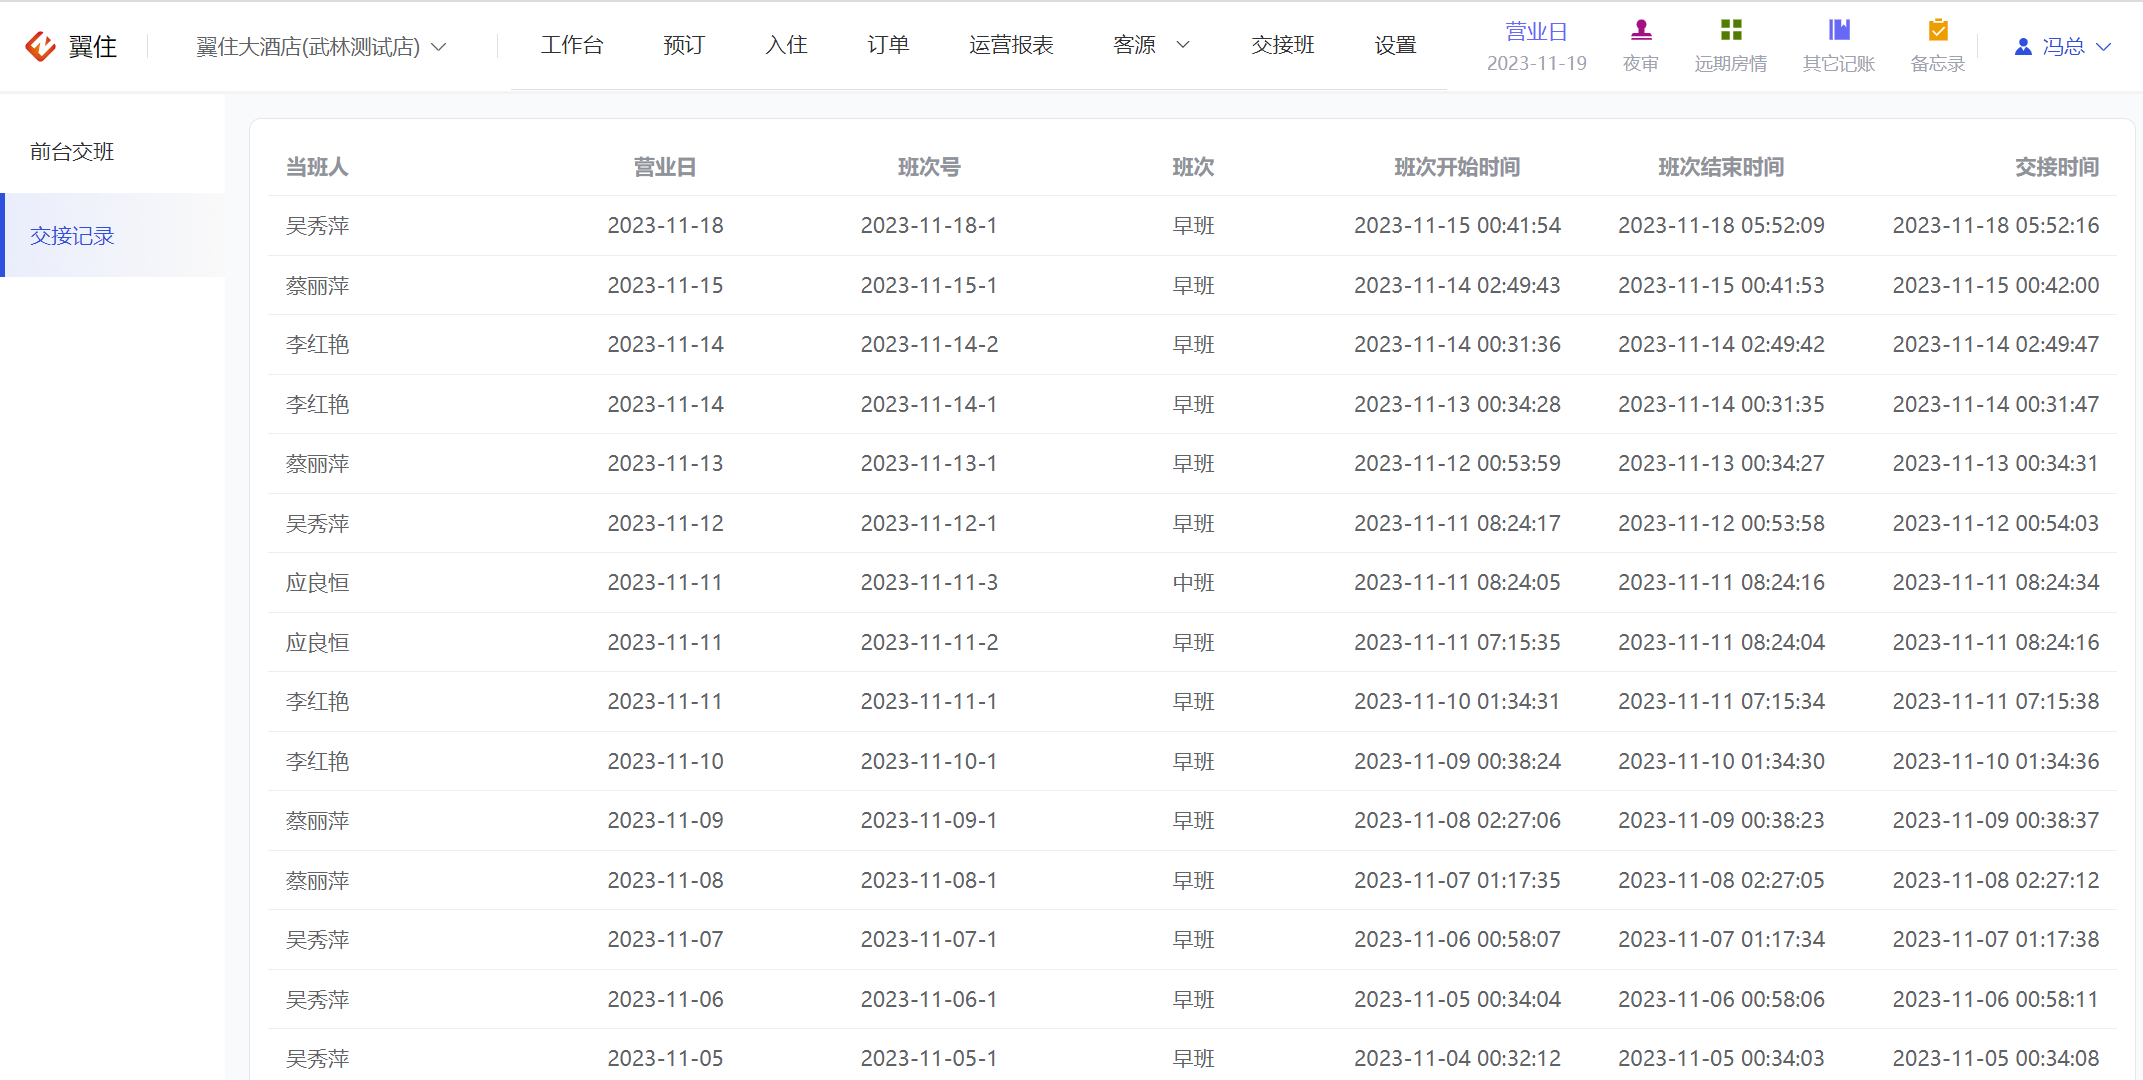Select the 中班 row 2023-11-11-3
The image size is (2143, 1080).
1192,582
